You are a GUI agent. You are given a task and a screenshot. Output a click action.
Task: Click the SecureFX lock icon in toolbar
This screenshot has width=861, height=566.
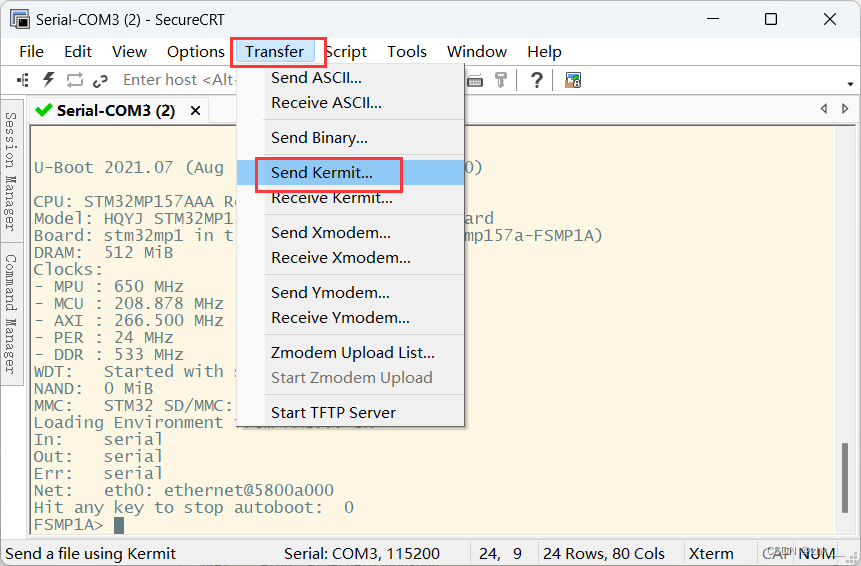(x=573, y=80)
